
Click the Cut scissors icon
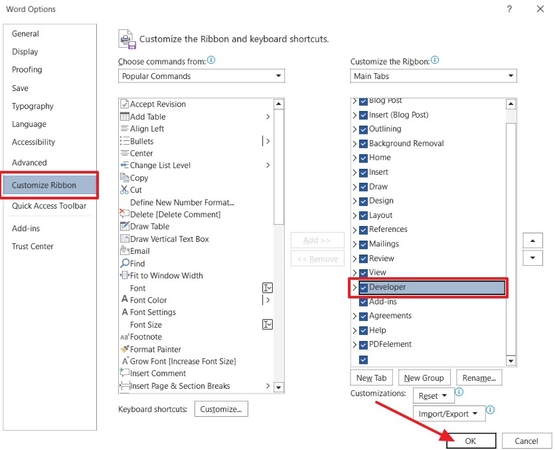pos(124,190)
